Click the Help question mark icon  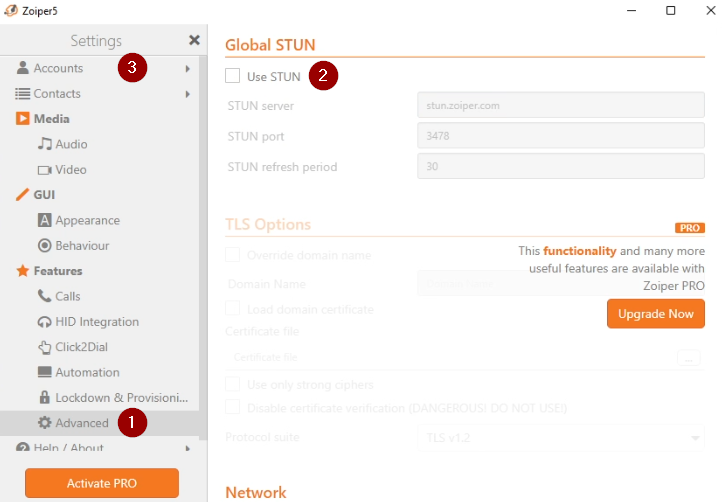click(x=22, y=447)
